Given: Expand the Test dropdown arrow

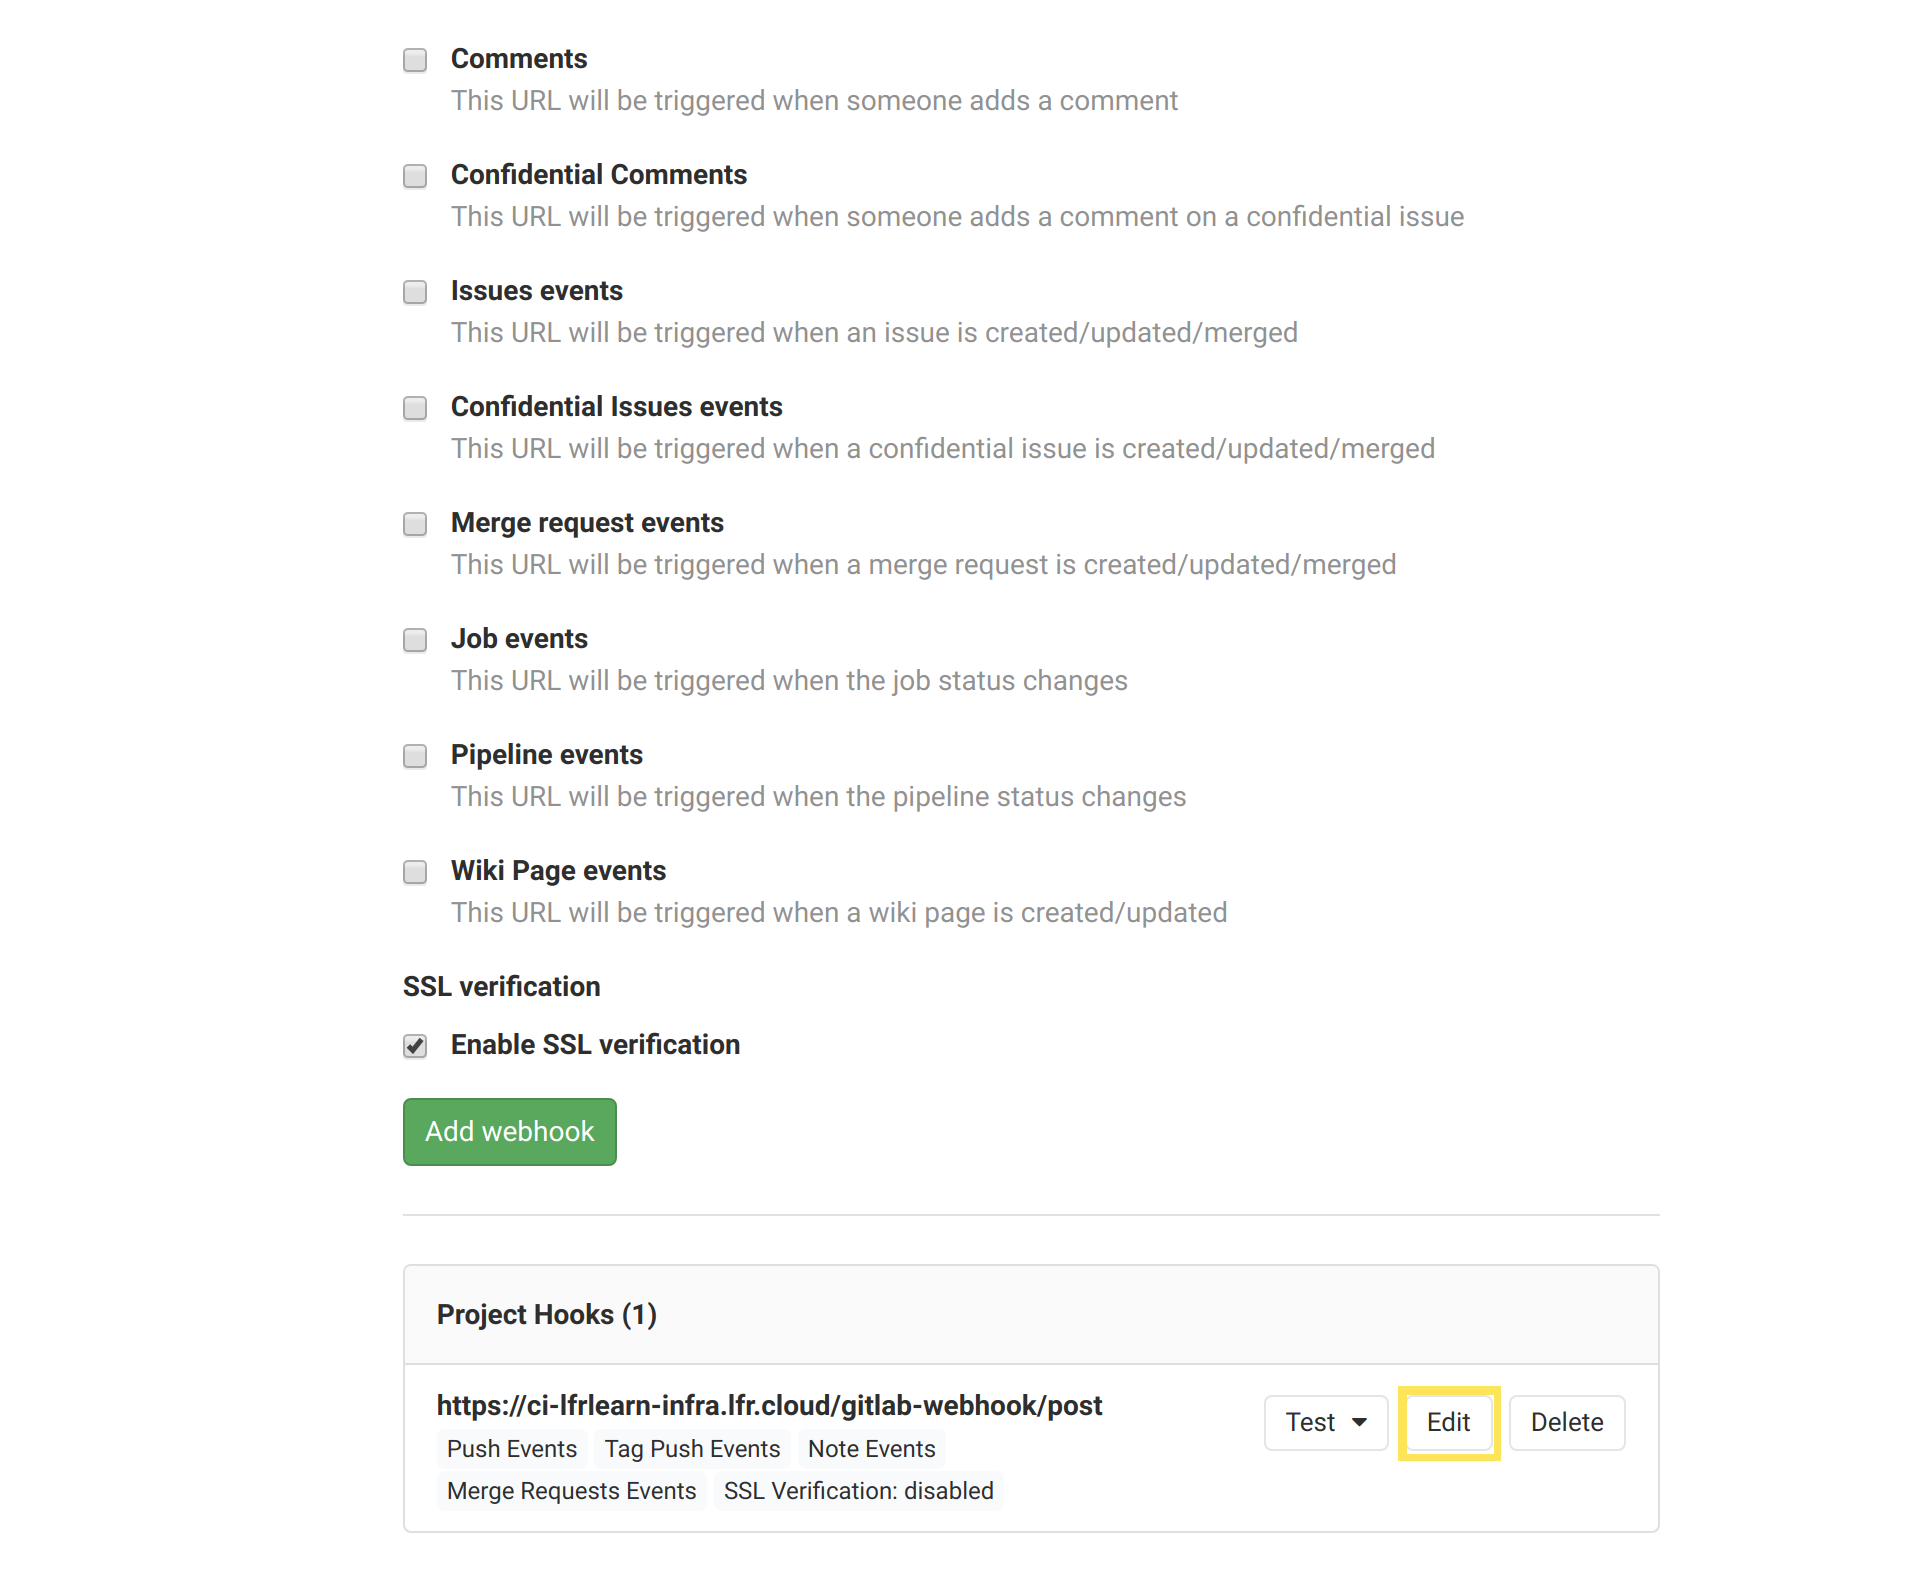Looking at the screenshot, I should (x=1358, y=1423).
